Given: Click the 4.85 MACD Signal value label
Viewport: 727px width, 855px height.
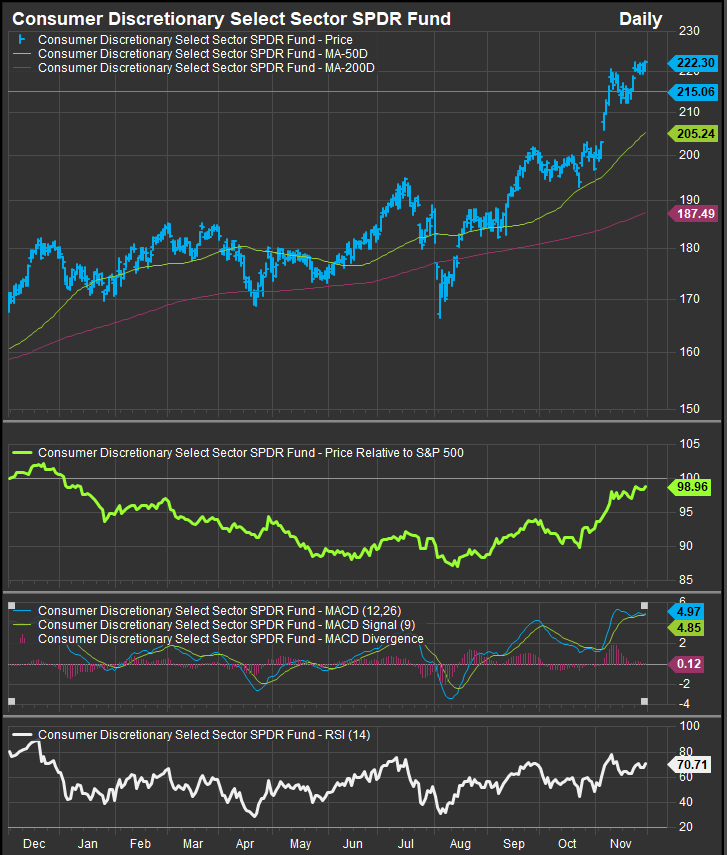Looking at the screenshot, I should (x=686, y=628).
